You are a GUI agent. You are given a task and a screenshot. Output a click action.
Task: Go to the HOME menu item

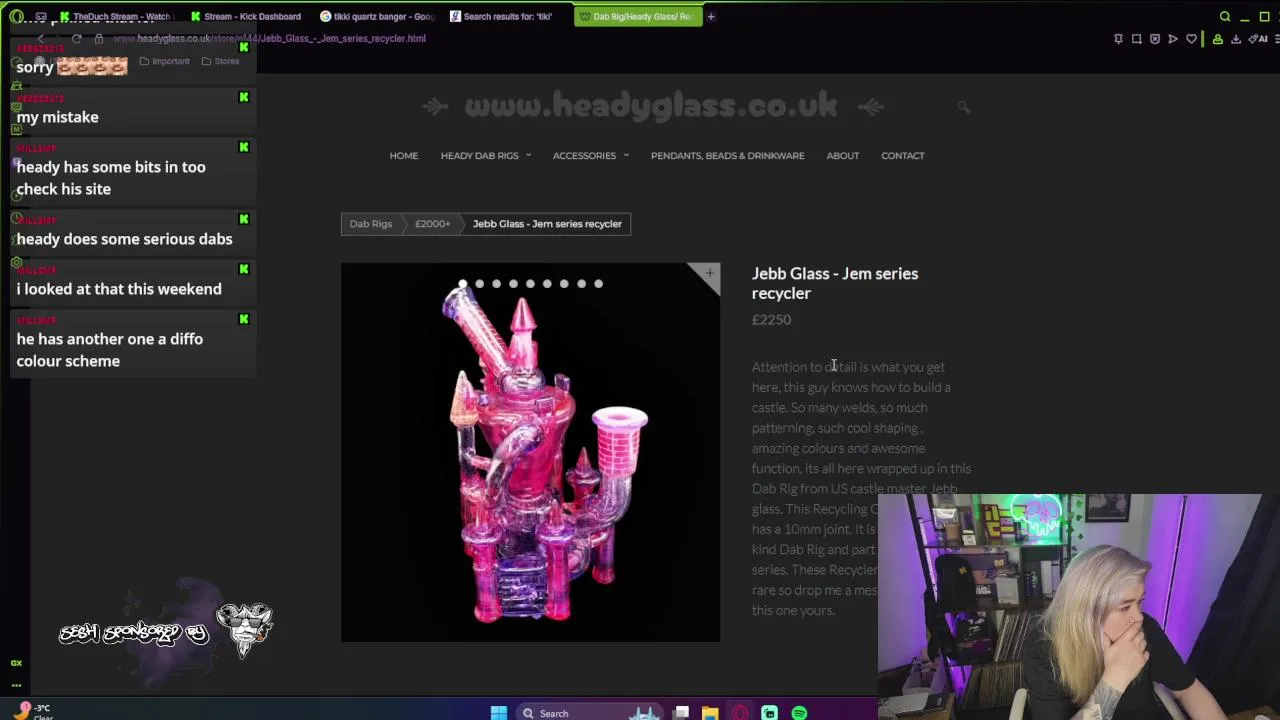click(x=404, y=155)
